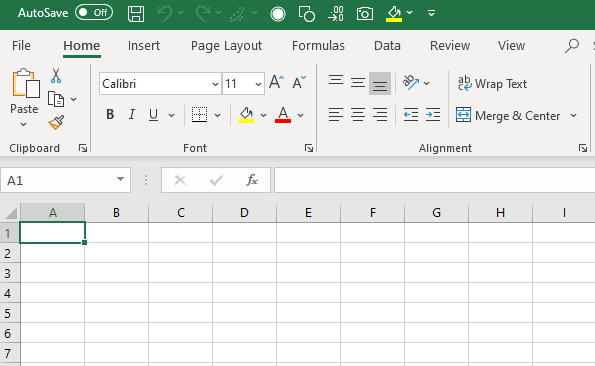
Task: Click the Camera icon in quick access toolbar
Action: coord(365,14)
